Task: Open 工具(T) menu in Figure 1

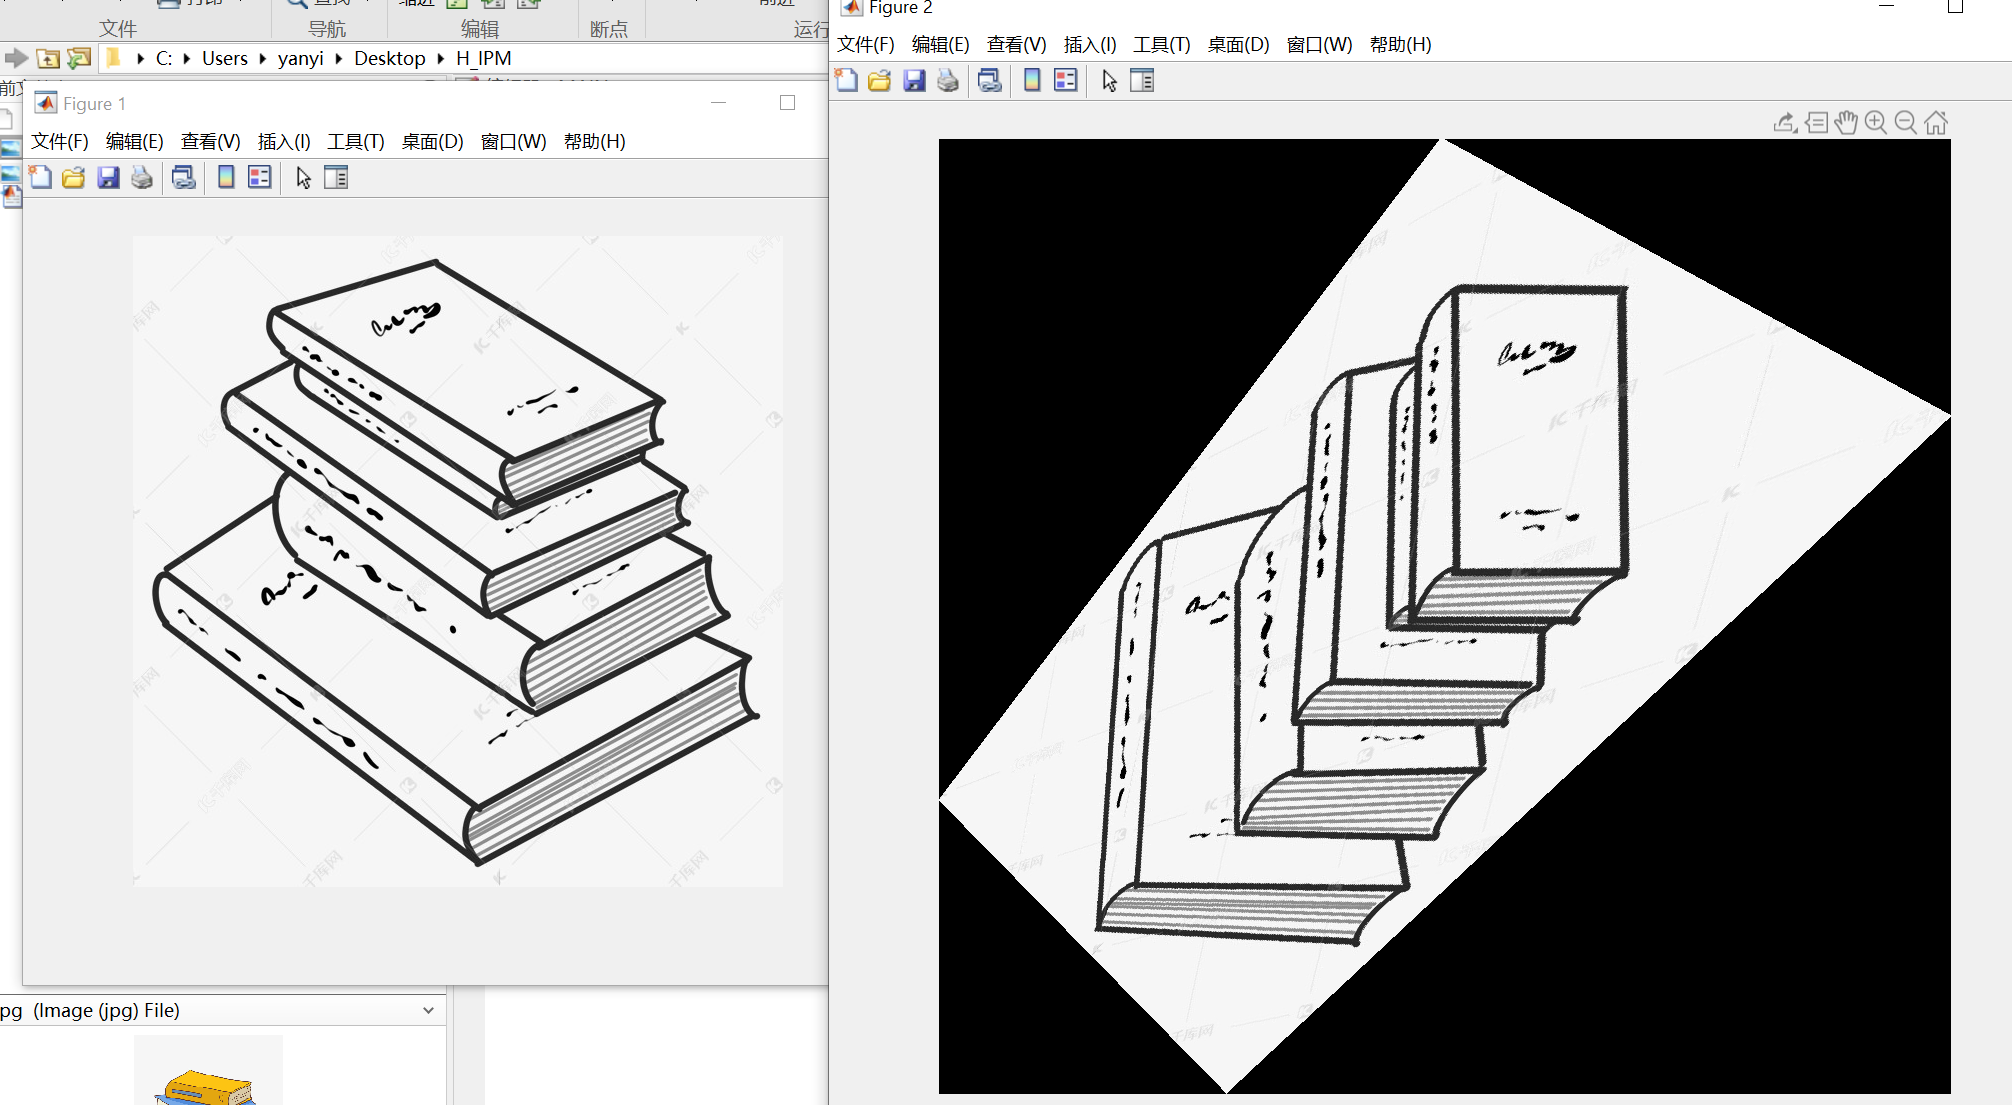Action: [356, 142]
